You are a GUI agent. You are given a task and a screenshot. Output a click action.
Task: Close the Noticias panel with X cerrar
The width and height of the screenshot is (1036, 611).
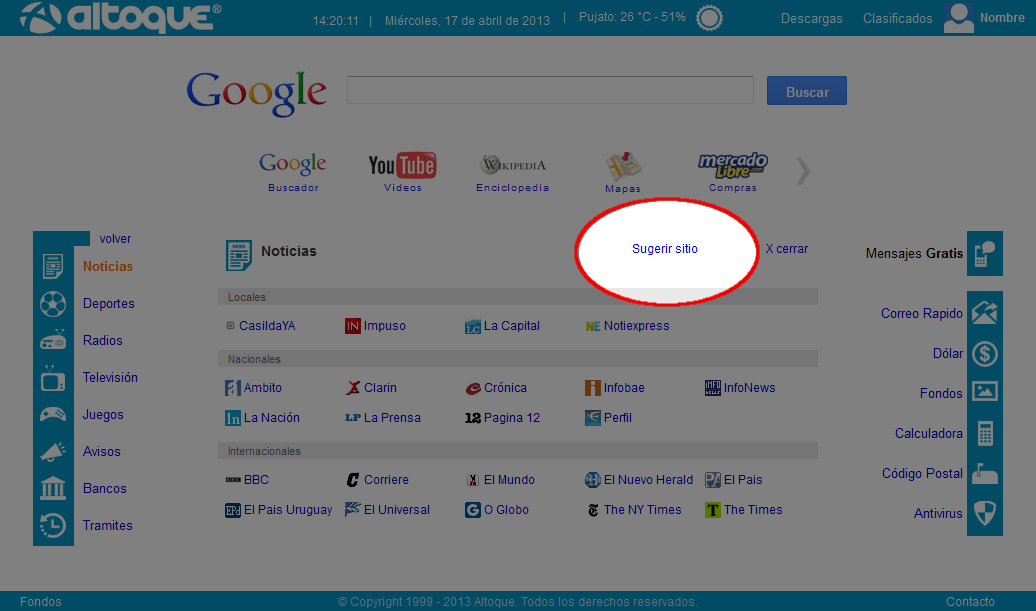786,248
